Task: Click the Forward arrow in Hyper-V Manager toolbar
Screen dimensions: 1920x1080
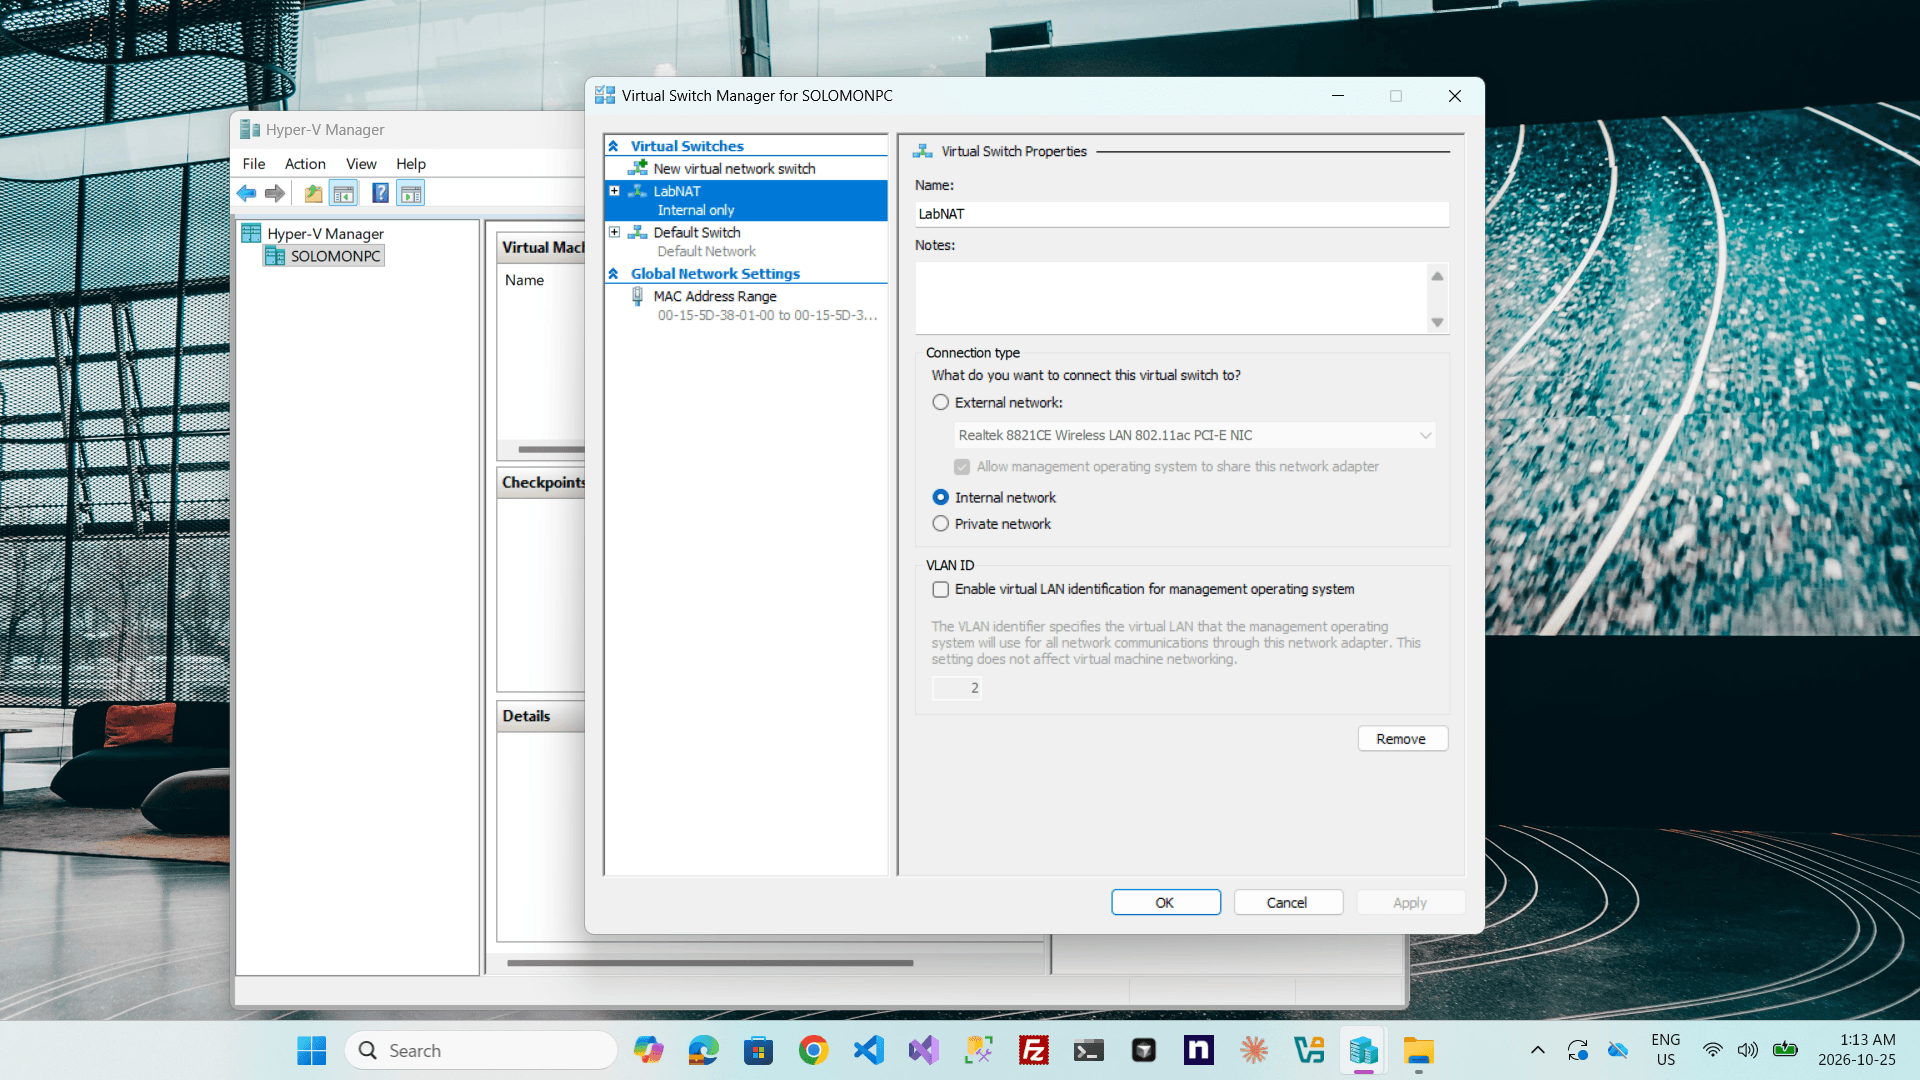Action: pyautogui.click(x=275, y=193)
